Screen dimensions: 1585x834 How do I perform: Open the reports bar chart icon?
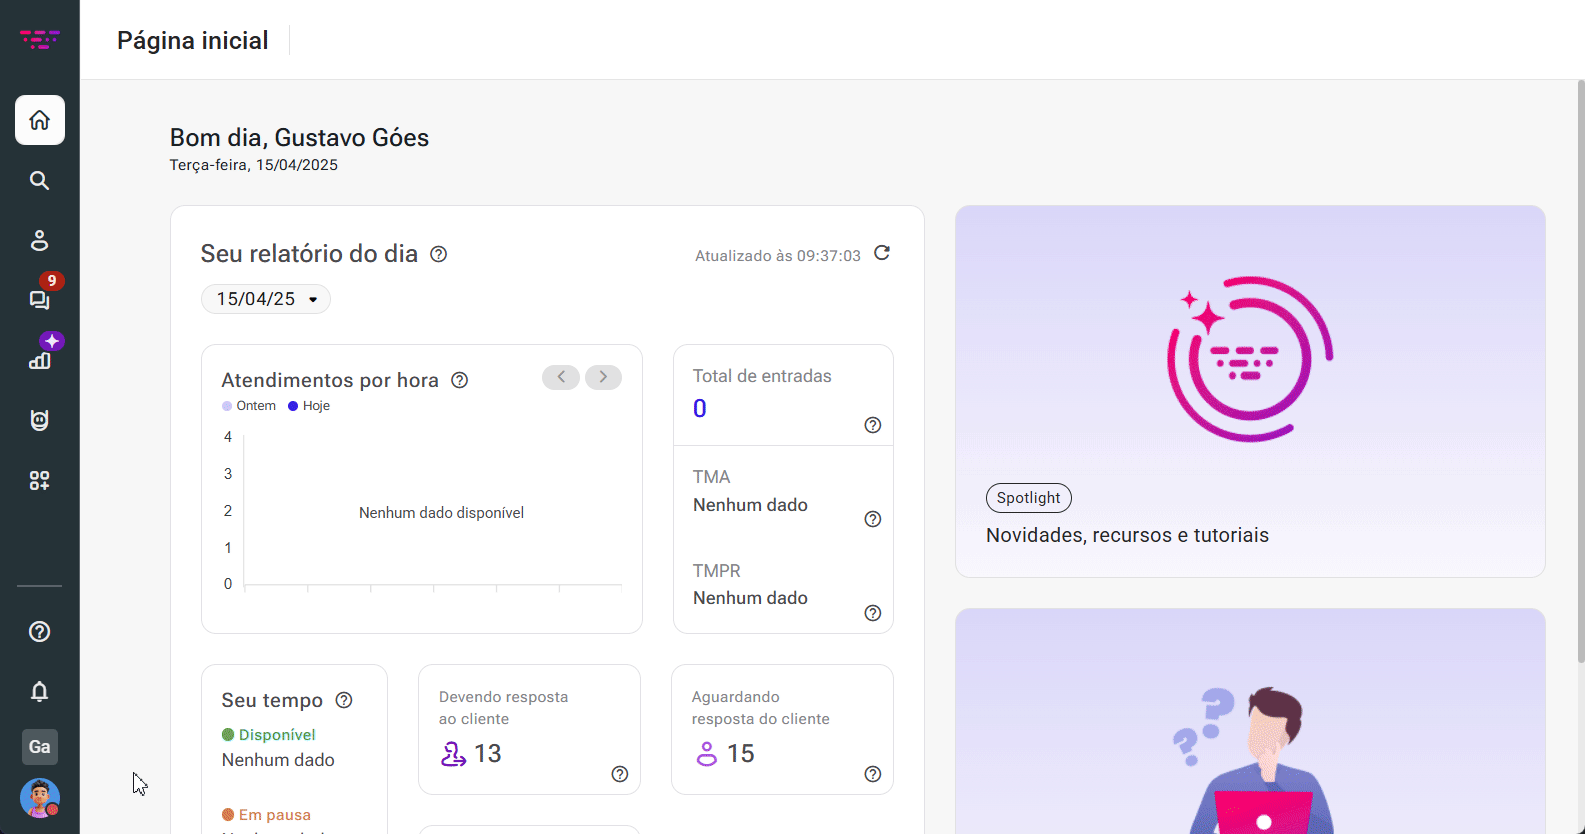click(40, 360)
